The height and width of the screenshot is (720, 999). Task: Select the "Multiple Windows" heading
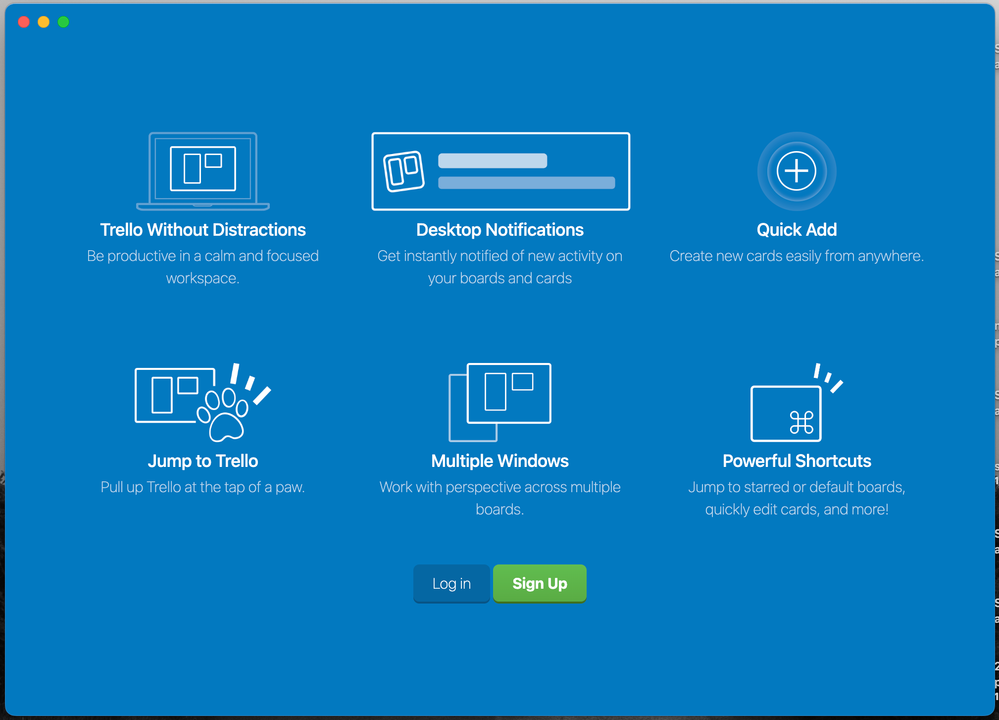click(x=500, y=461)
